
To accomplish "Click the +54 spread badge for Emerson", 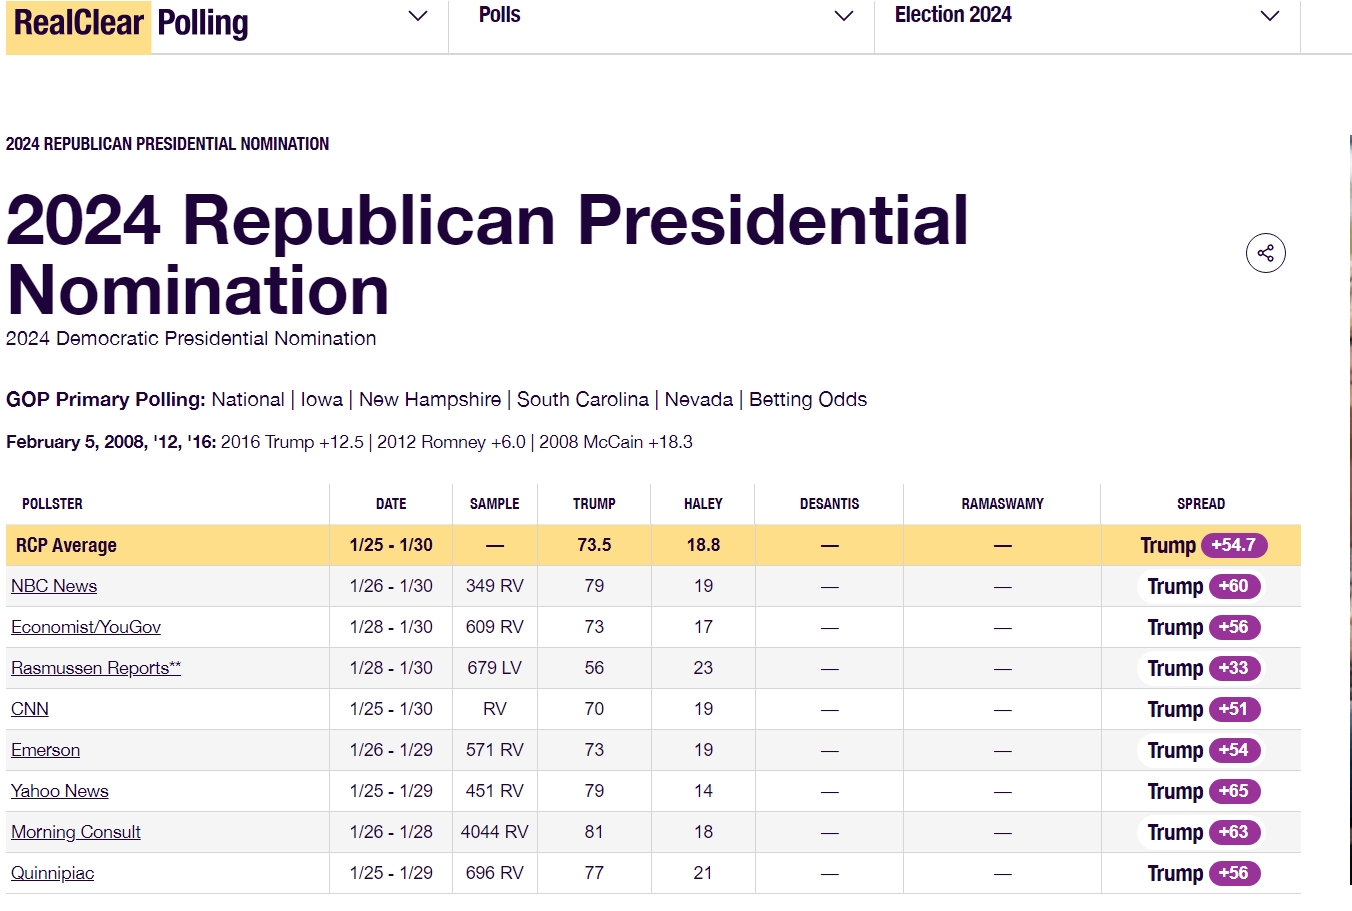I will click(x=1234, y=750).
